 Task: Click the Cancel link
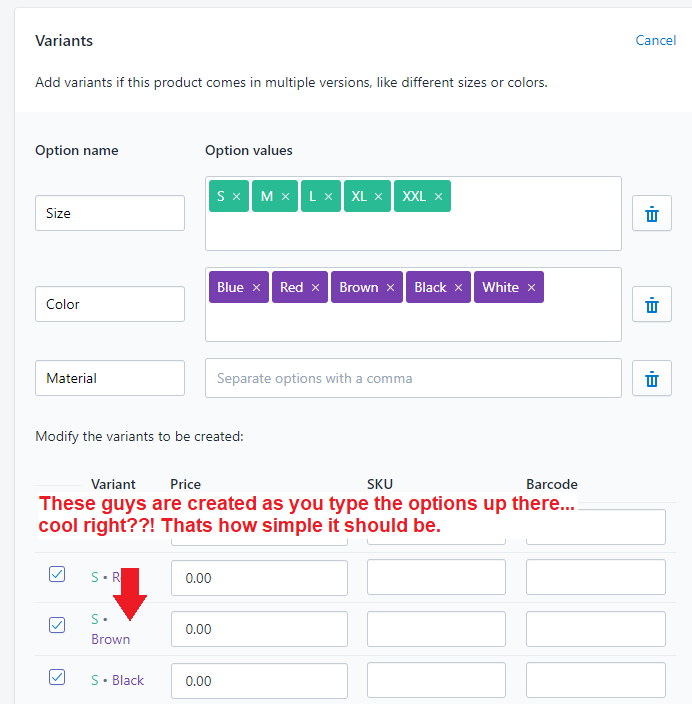click(655, 40)
